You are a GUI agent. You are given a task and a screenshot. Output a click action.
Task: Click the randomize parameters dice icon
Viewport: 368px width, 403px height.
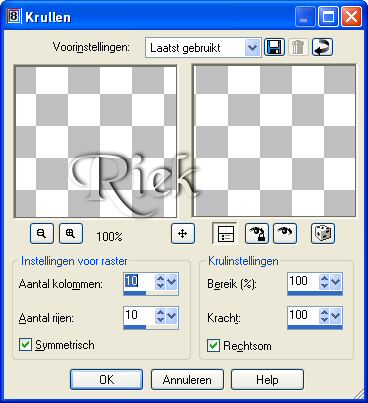click(x=323, y=234)
